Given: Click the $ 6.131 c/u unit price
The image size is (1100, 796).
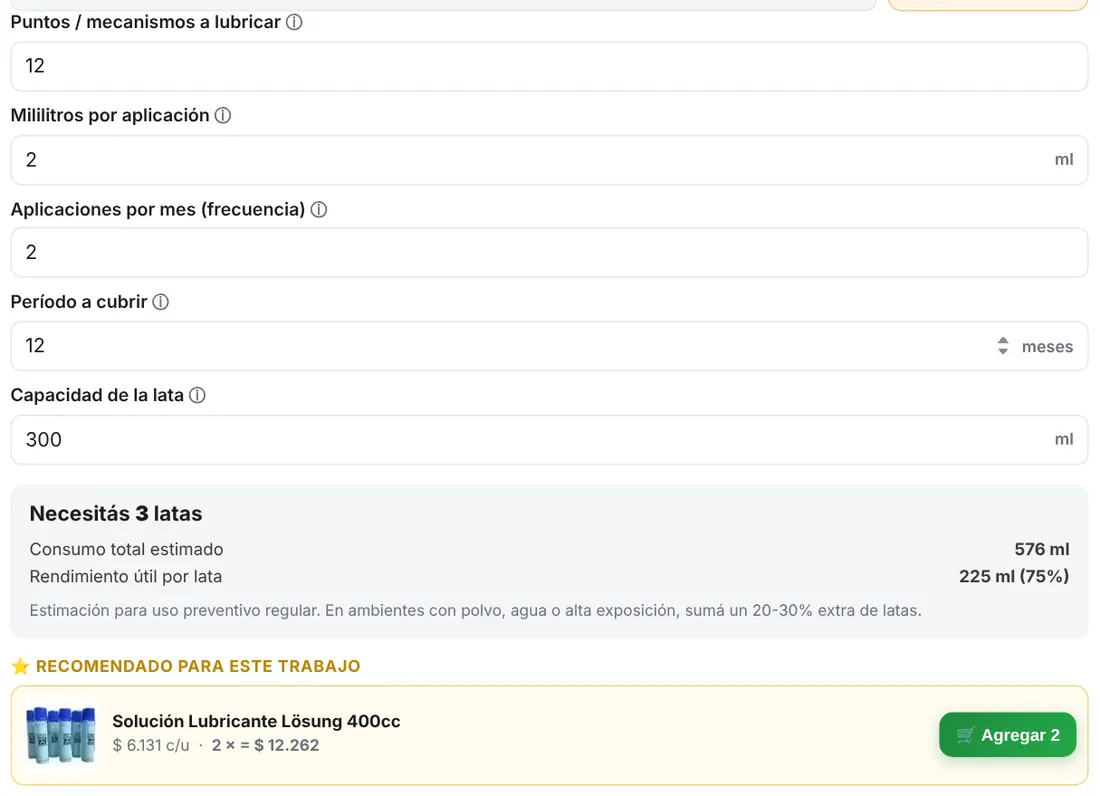Looking at the screenshot, I should pyautogui.click(x=151, y=746).
